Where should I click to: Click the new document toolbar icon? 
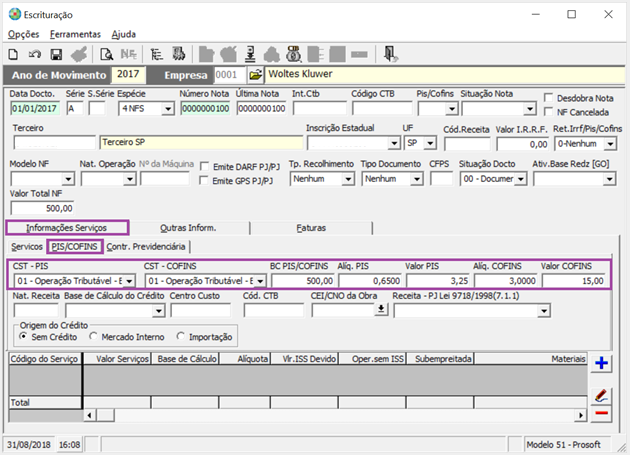[x=13, y=53]
